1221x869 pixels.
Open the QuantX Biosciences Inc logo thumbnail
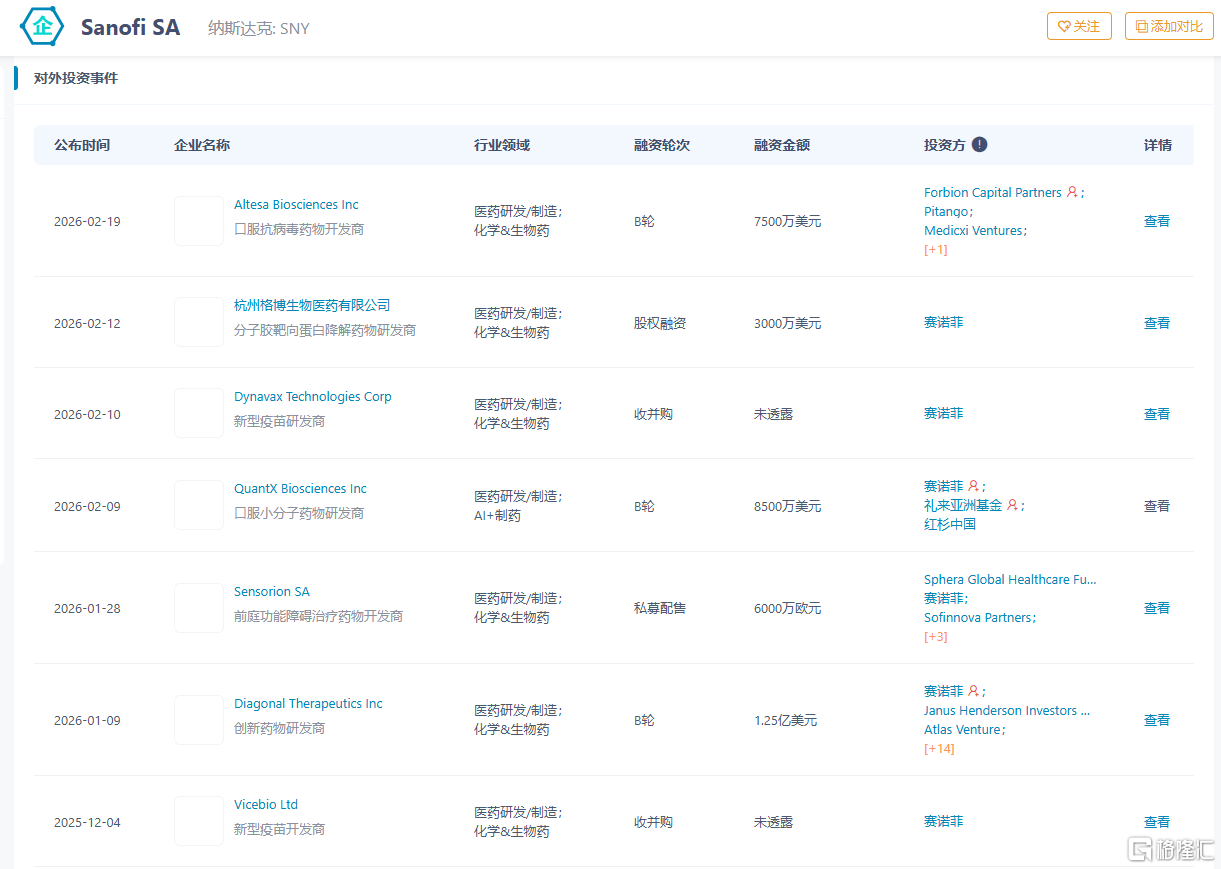pos(199,505)
